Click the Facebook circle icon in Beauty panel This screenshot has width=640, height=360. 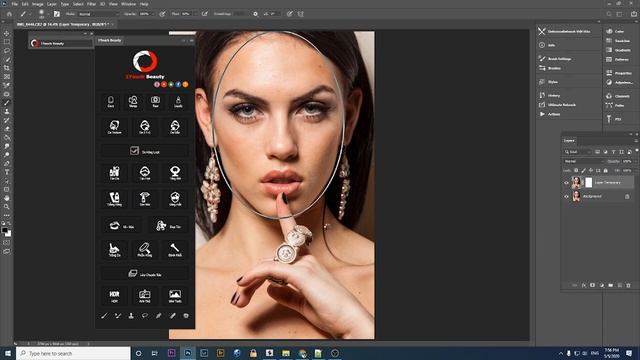click(x=178, y=84)
